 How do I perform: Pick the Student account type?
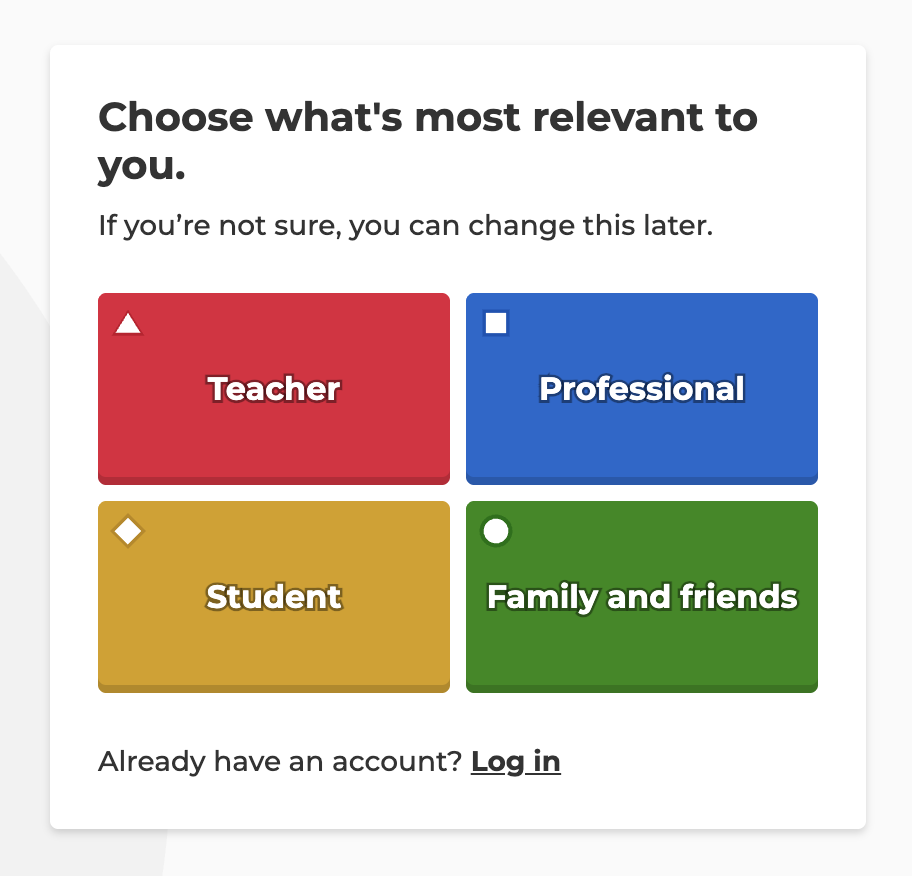pyautogui.click(x=274, y=597)
